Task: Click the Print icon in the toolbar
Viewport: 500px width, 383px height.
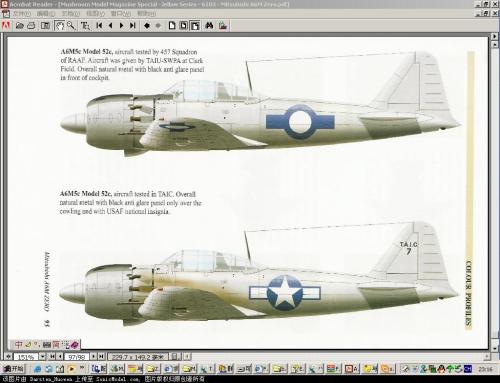Action: [x=31, y=25]
